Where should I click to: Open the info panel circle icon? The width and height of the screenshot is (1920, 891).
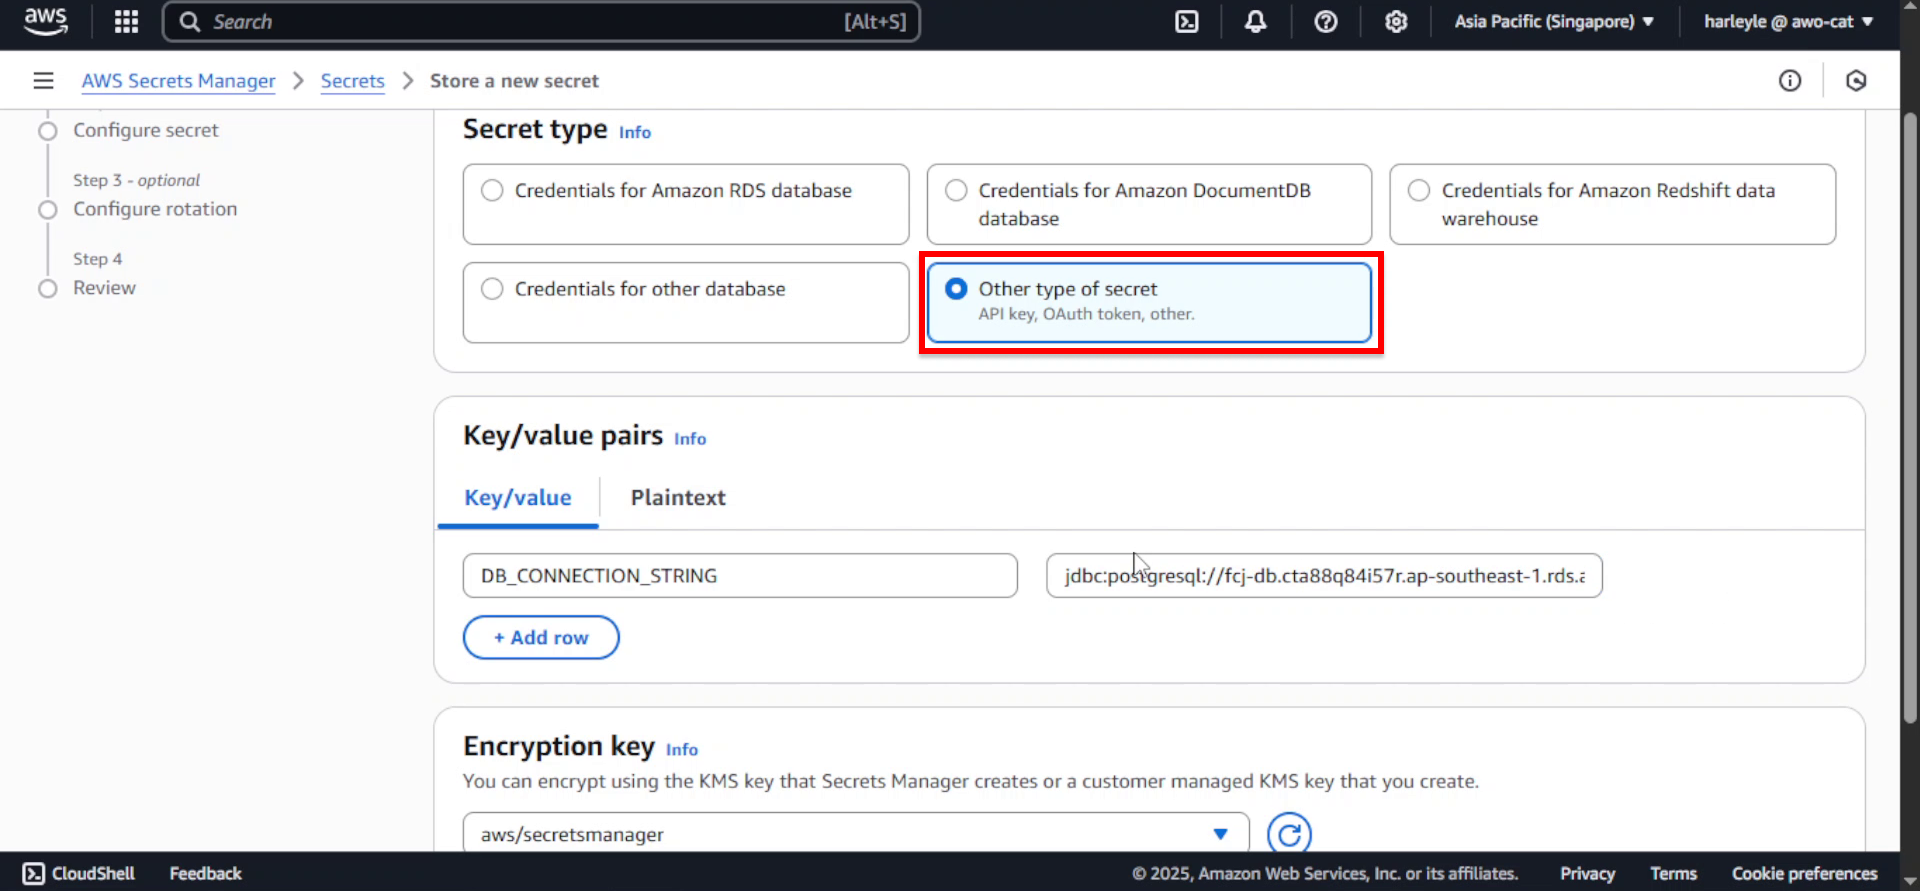[1790, 80]
